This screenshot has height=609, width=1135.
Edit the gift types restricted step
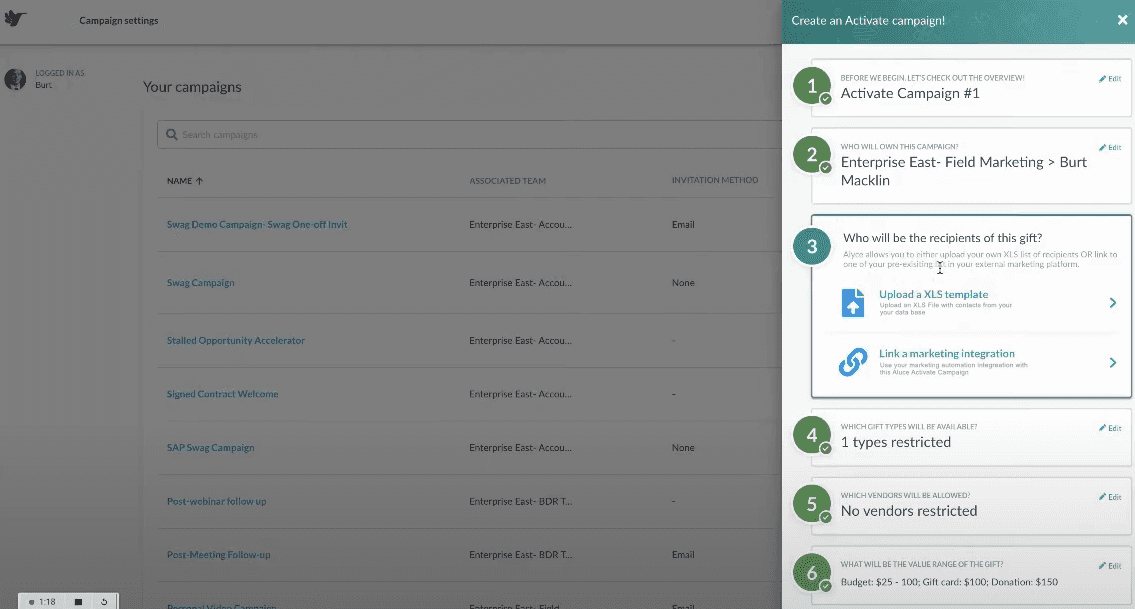(1110, 429)
